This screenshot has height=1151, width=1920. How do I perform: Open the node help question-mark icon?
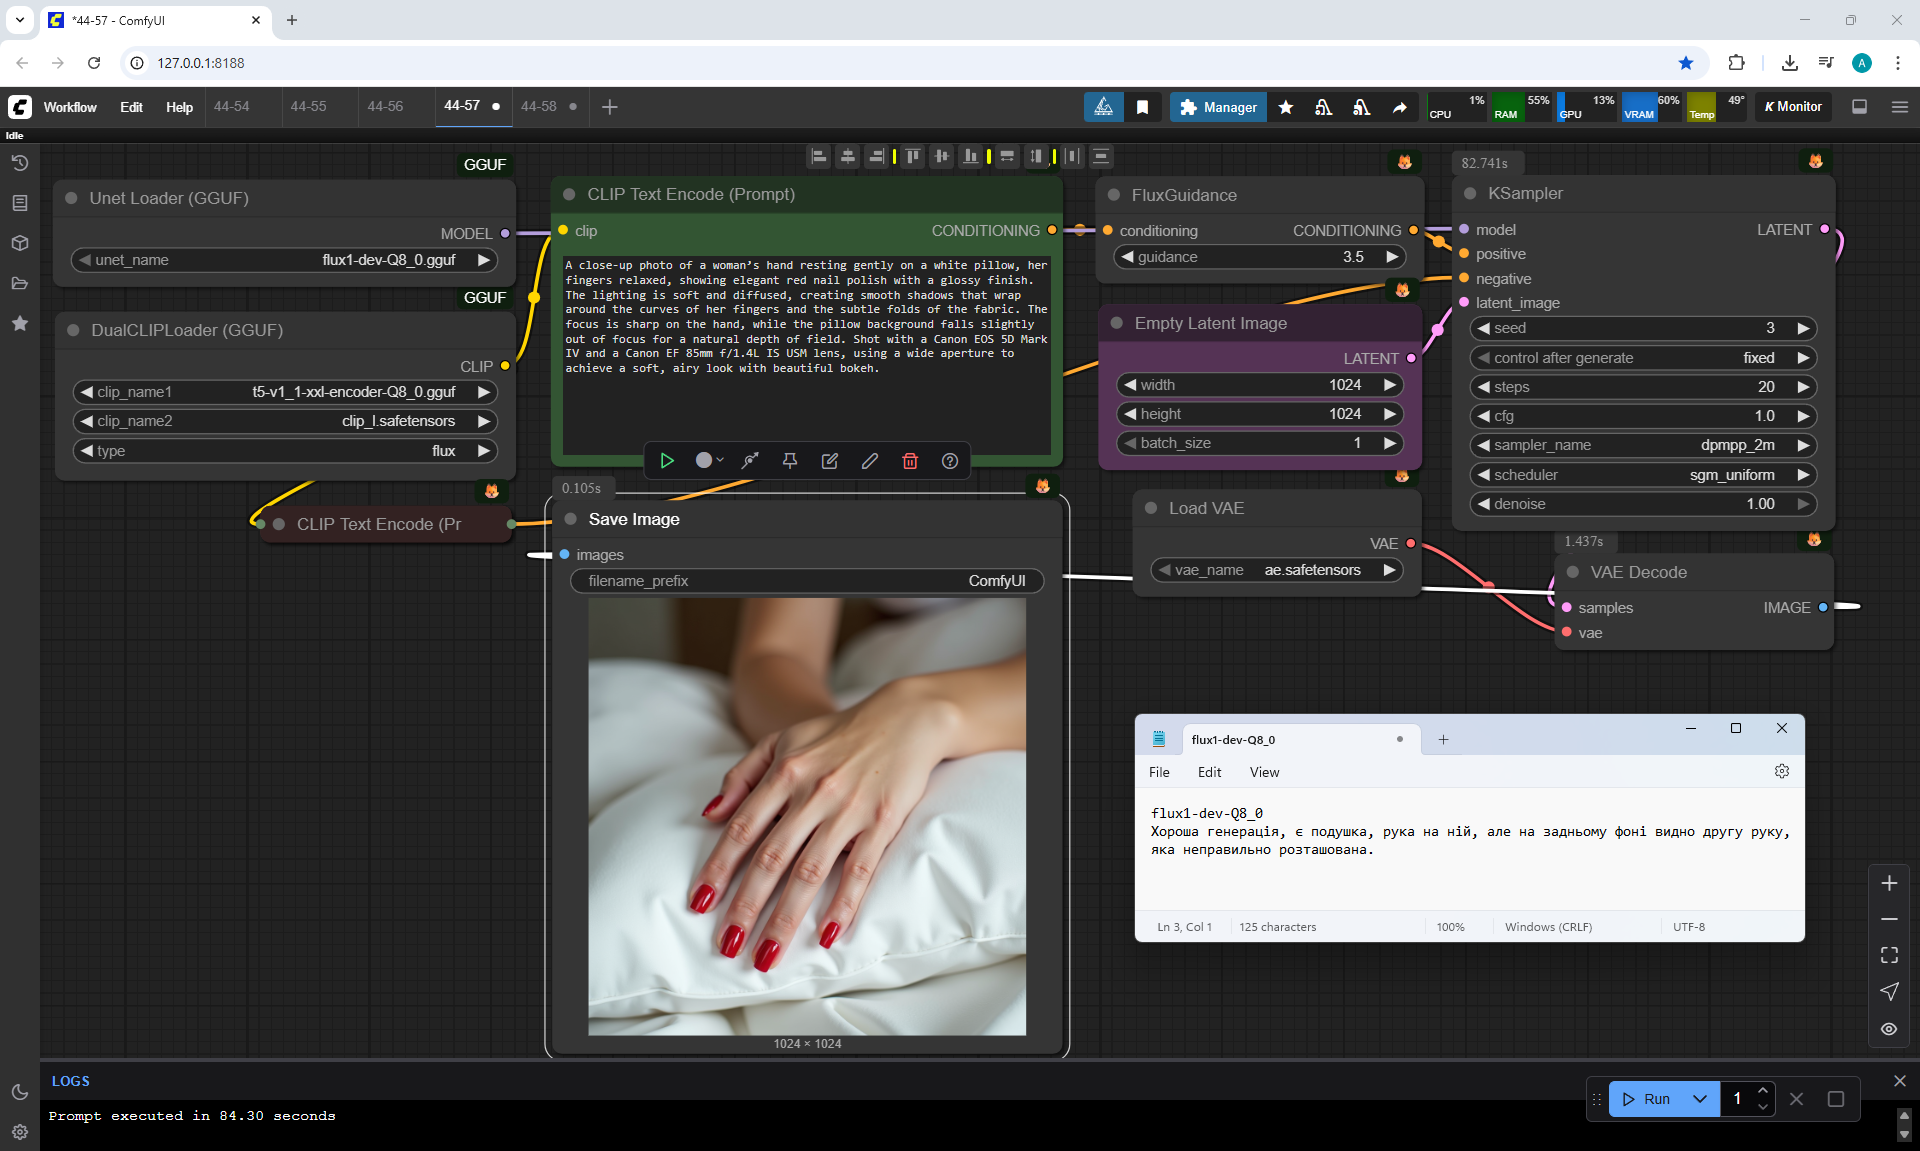(x=949, y=461)
